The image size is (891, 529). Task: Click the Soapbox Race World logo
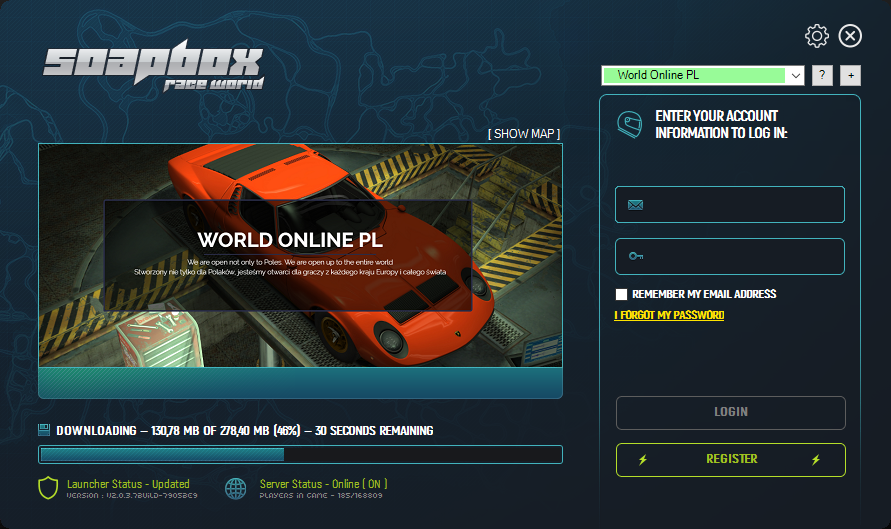(x=153, y=65)
